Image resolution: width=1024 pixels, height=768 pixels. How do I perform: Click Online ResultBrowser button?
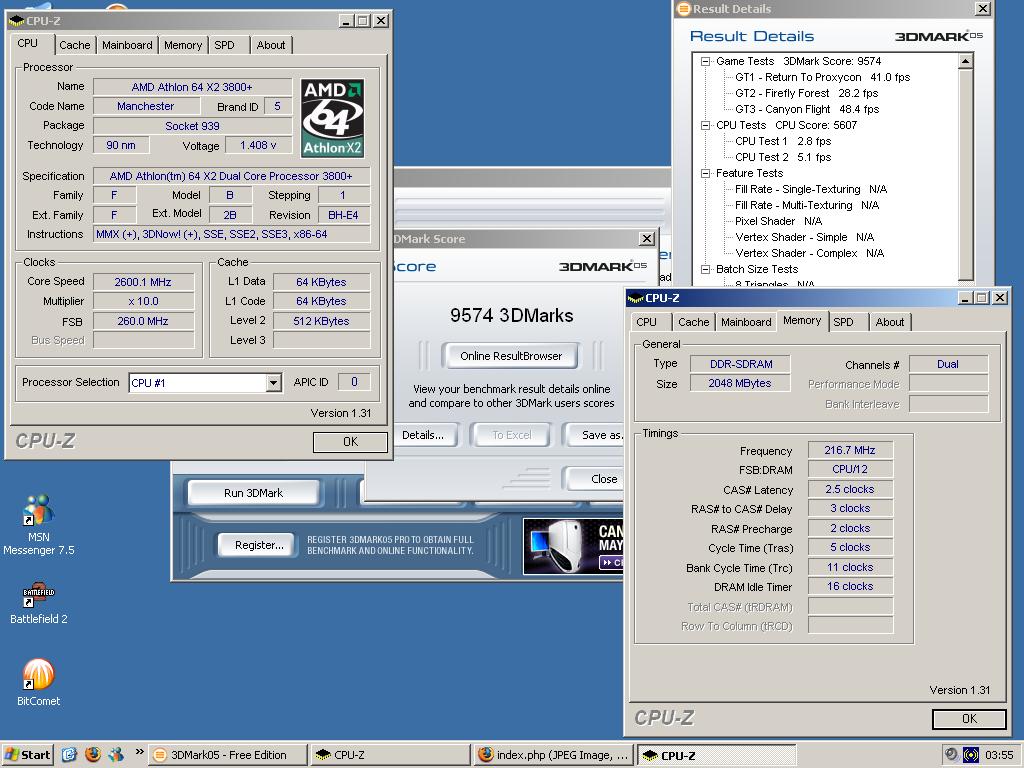pos(511,356)
